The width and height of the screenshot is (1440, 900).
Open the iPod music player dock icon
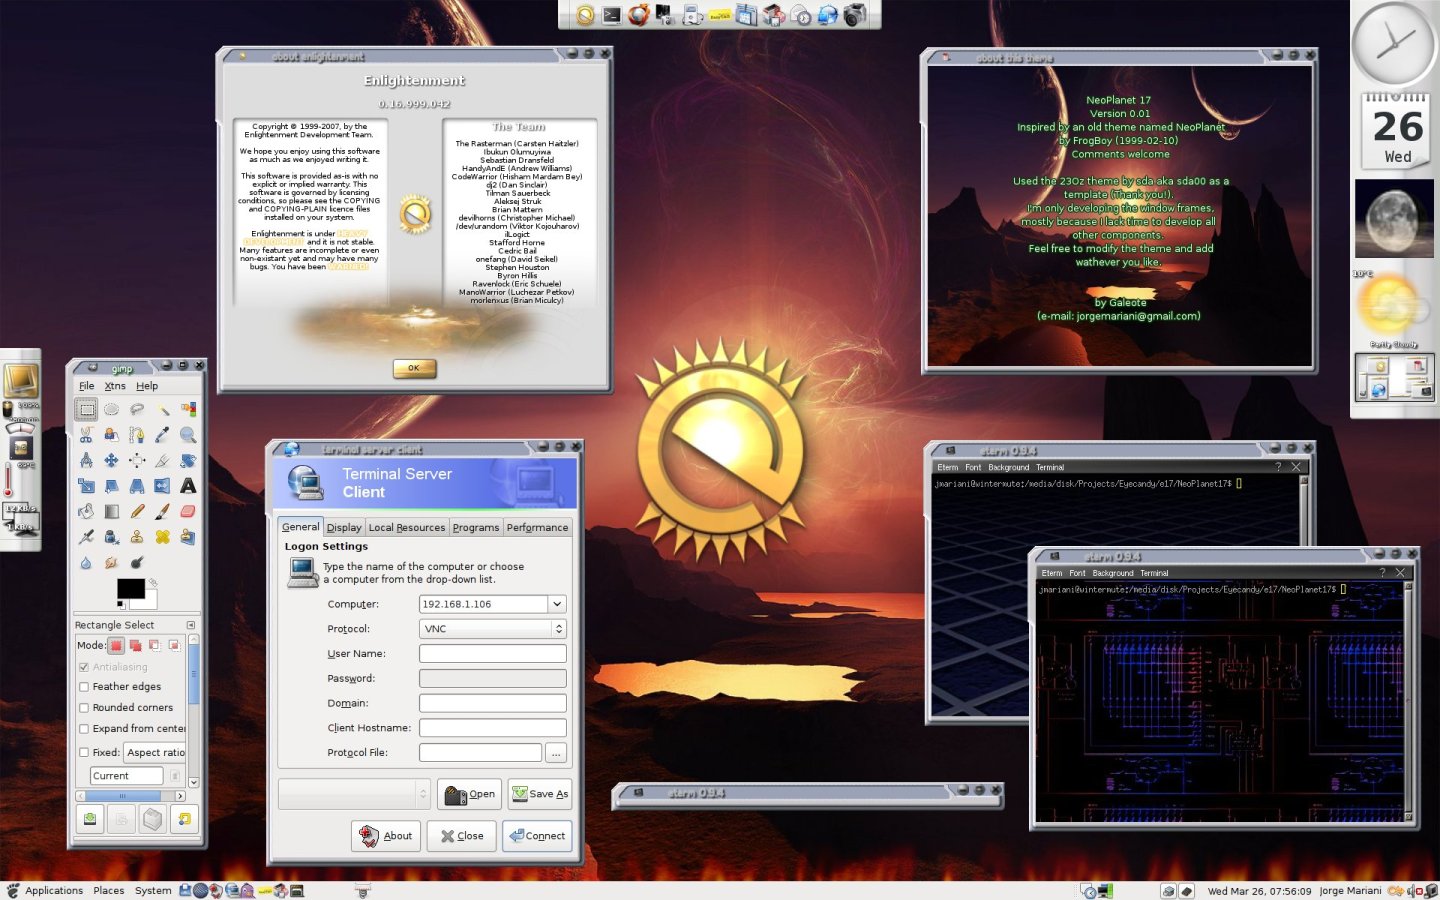pos(692,15)
